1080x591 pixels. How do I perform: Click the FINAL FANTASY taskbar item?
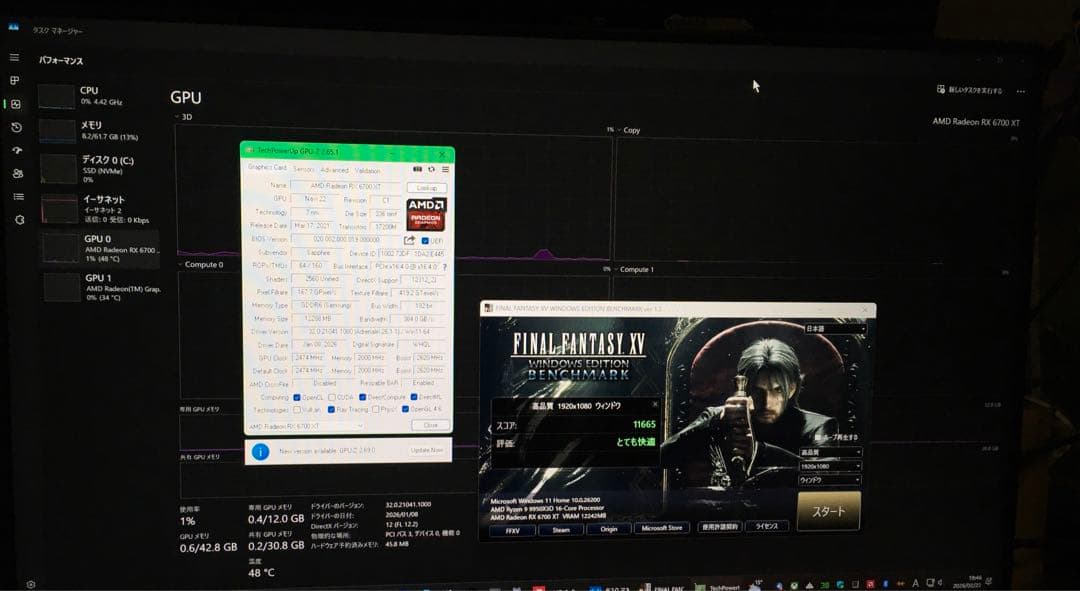(663, 587)
